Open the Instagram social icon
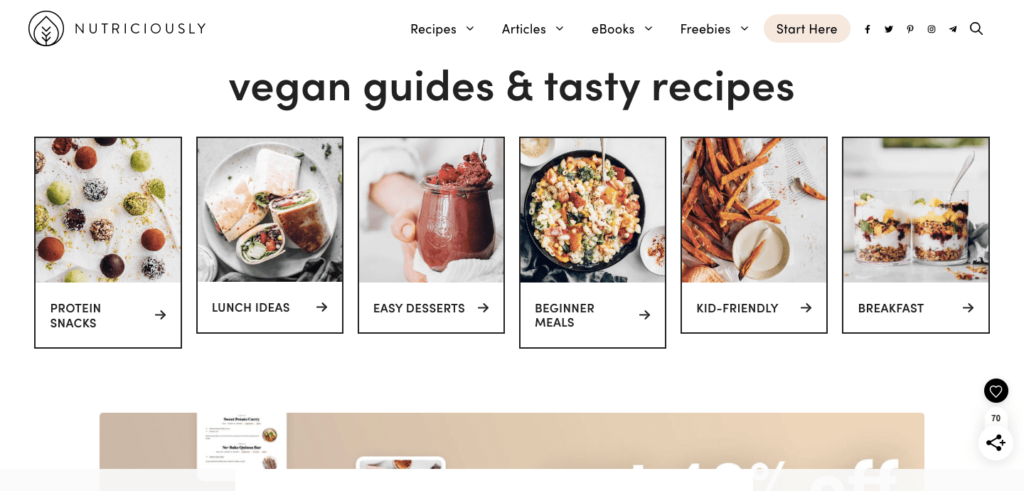1024x491 pixels. pyautogui.click(x=931, y=29)
